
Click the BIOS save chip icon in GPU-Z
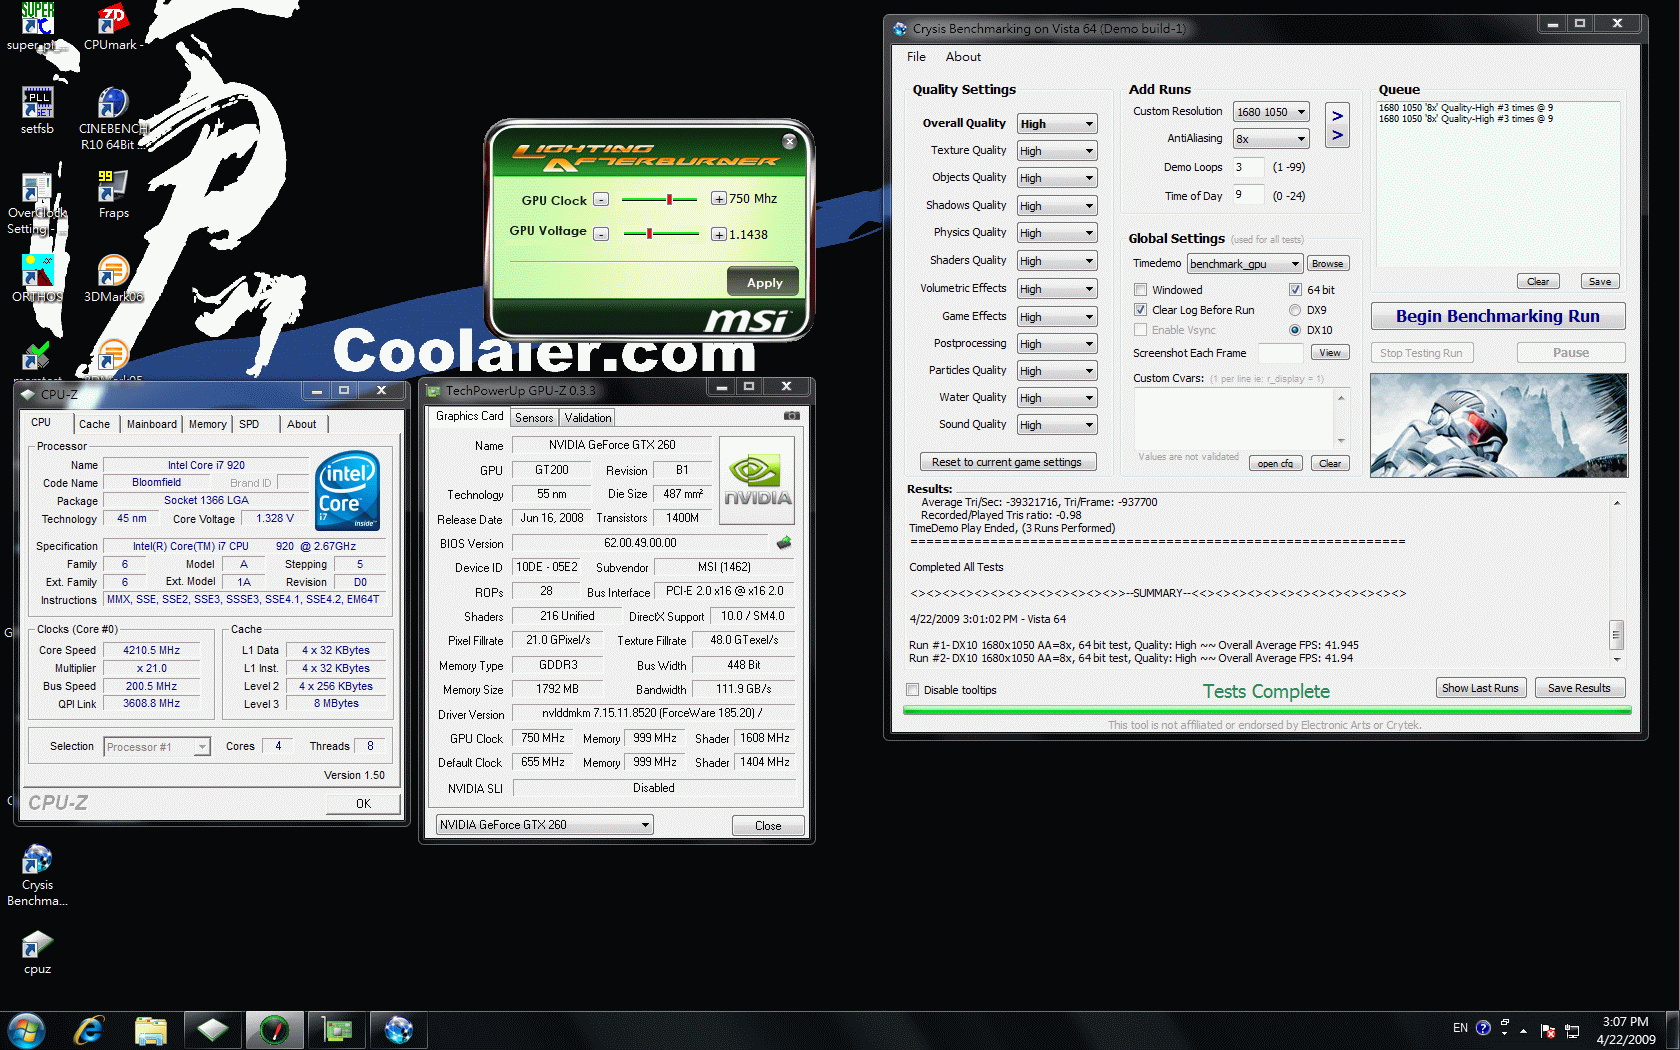click(784, 543)
